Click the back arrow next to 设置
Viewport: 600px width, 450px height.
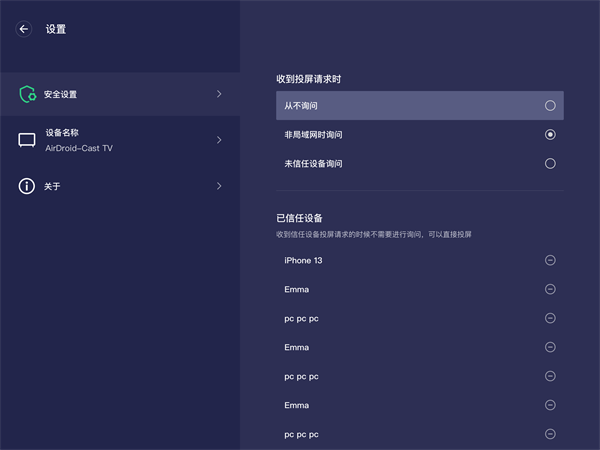[24, 30]
